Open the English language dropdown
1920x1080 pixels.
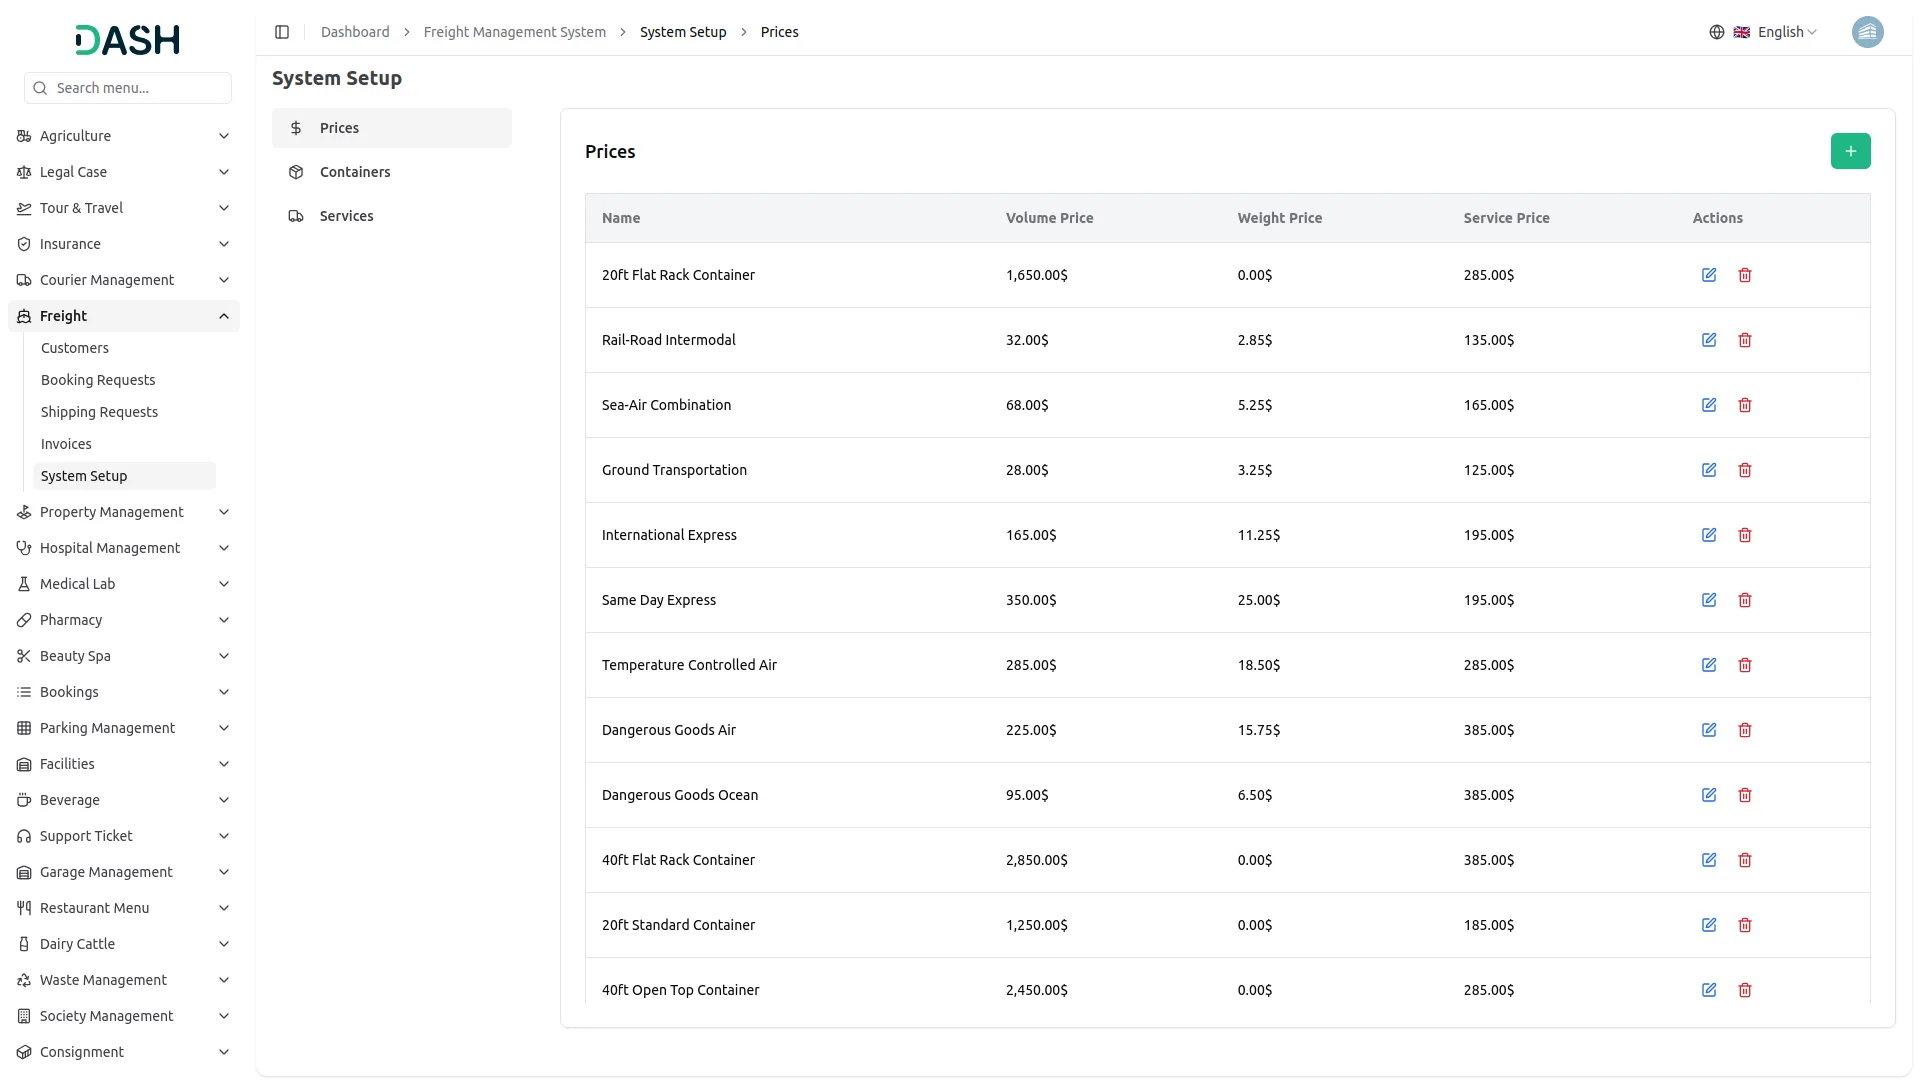1780,31
